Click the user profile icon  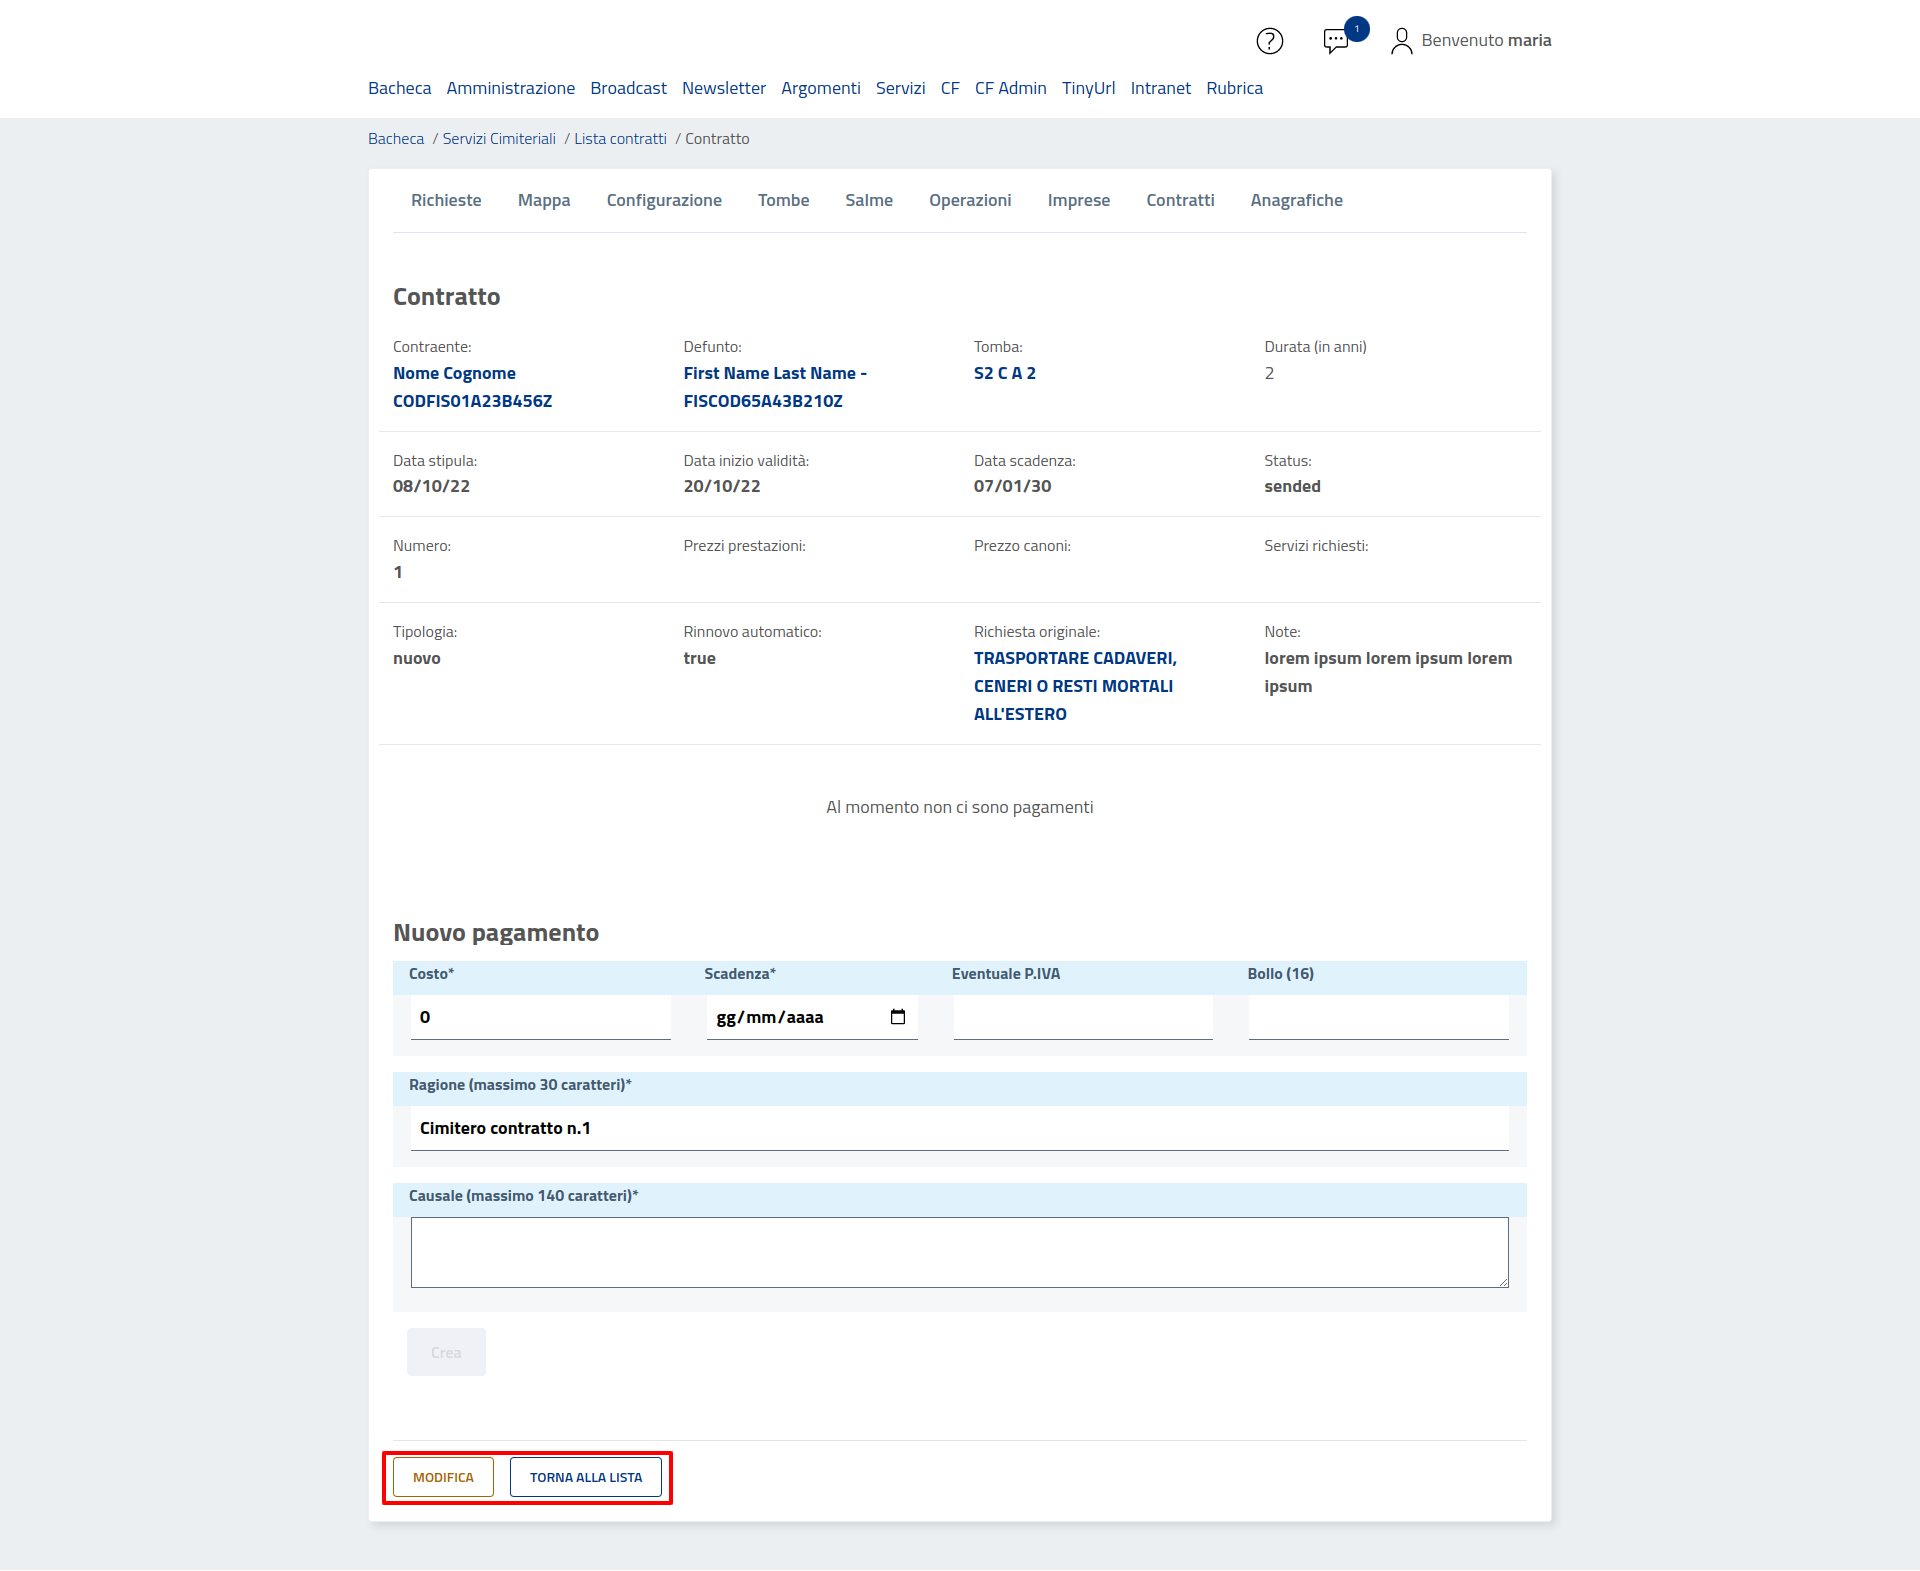click(1401, 41)
